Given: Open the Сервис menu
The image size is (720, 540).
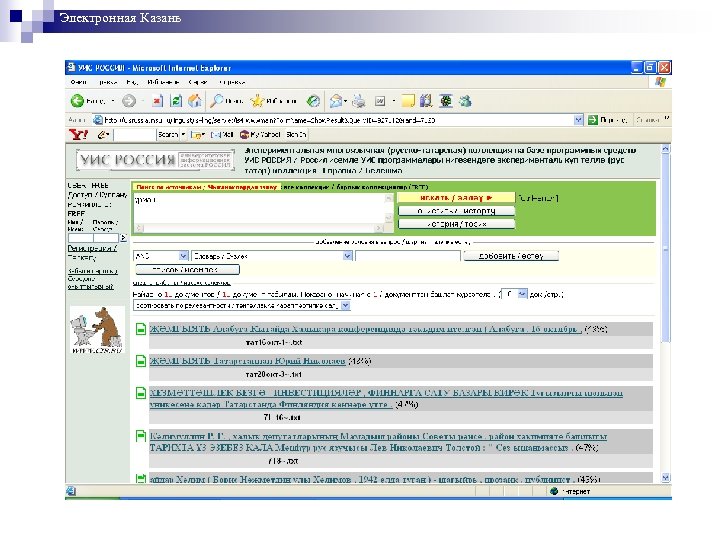Looking at the screenshot, I should (x=198, y=82).
